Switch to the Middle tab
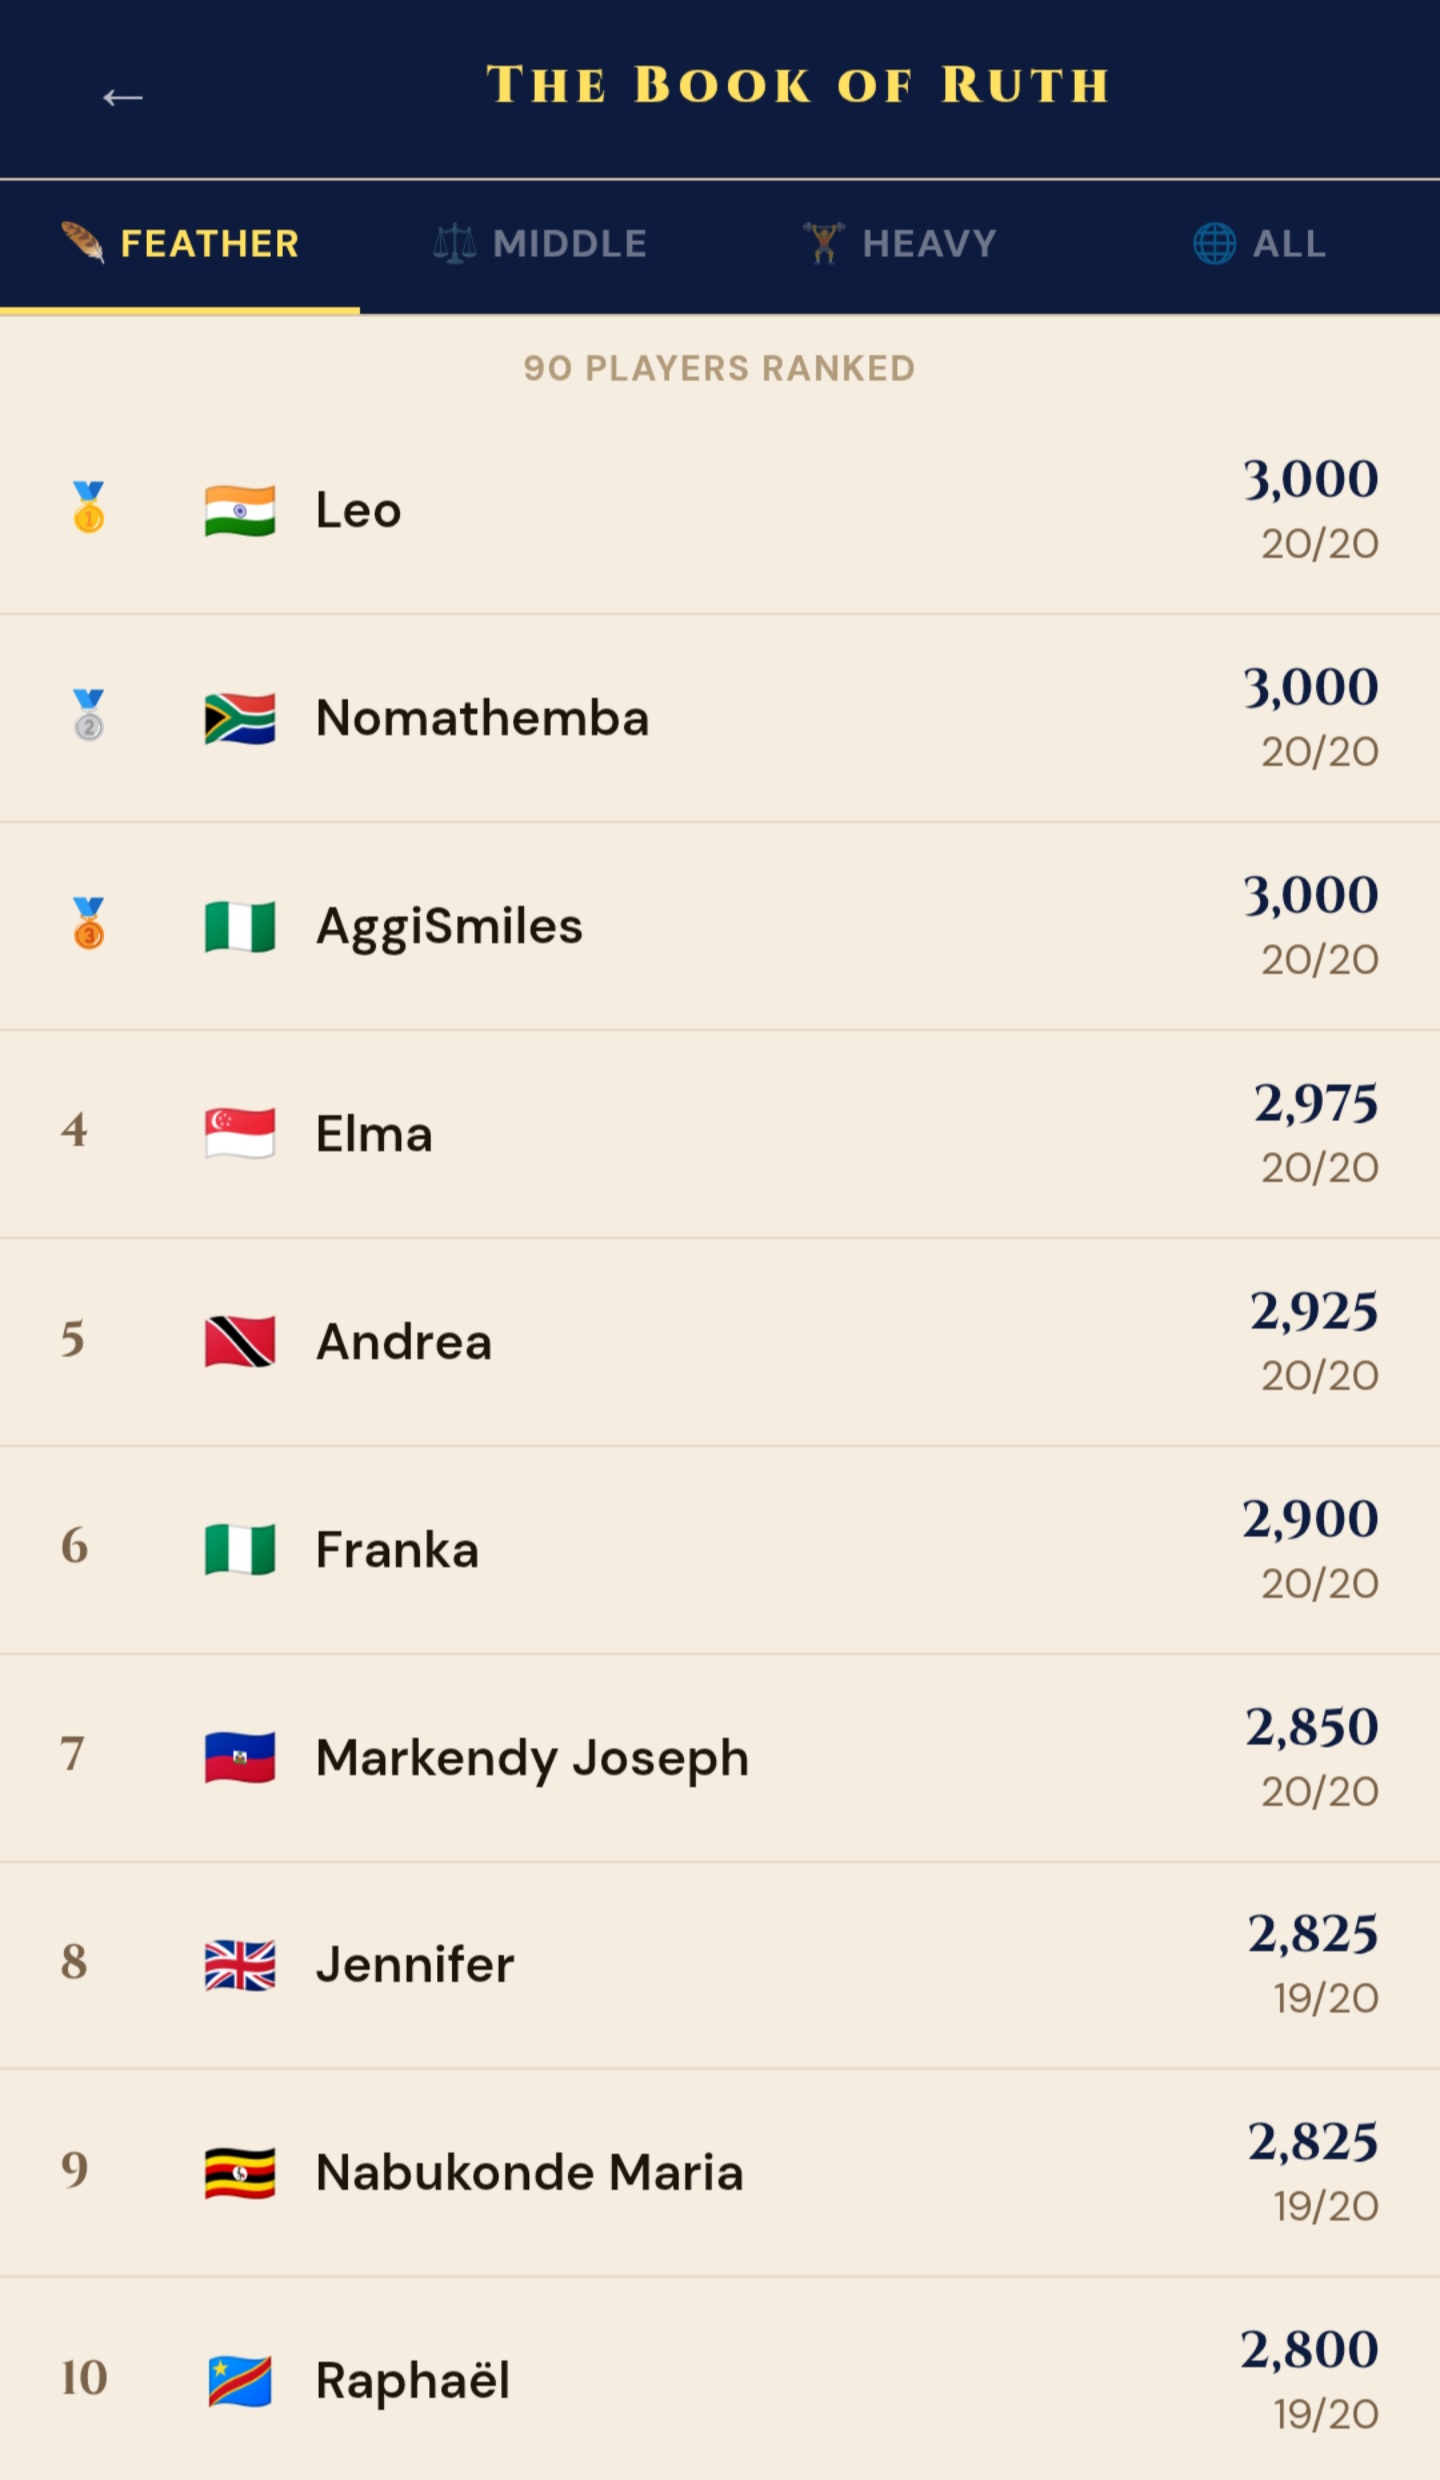Viewport: 1440px width, 2480px height. coord(540,244)
